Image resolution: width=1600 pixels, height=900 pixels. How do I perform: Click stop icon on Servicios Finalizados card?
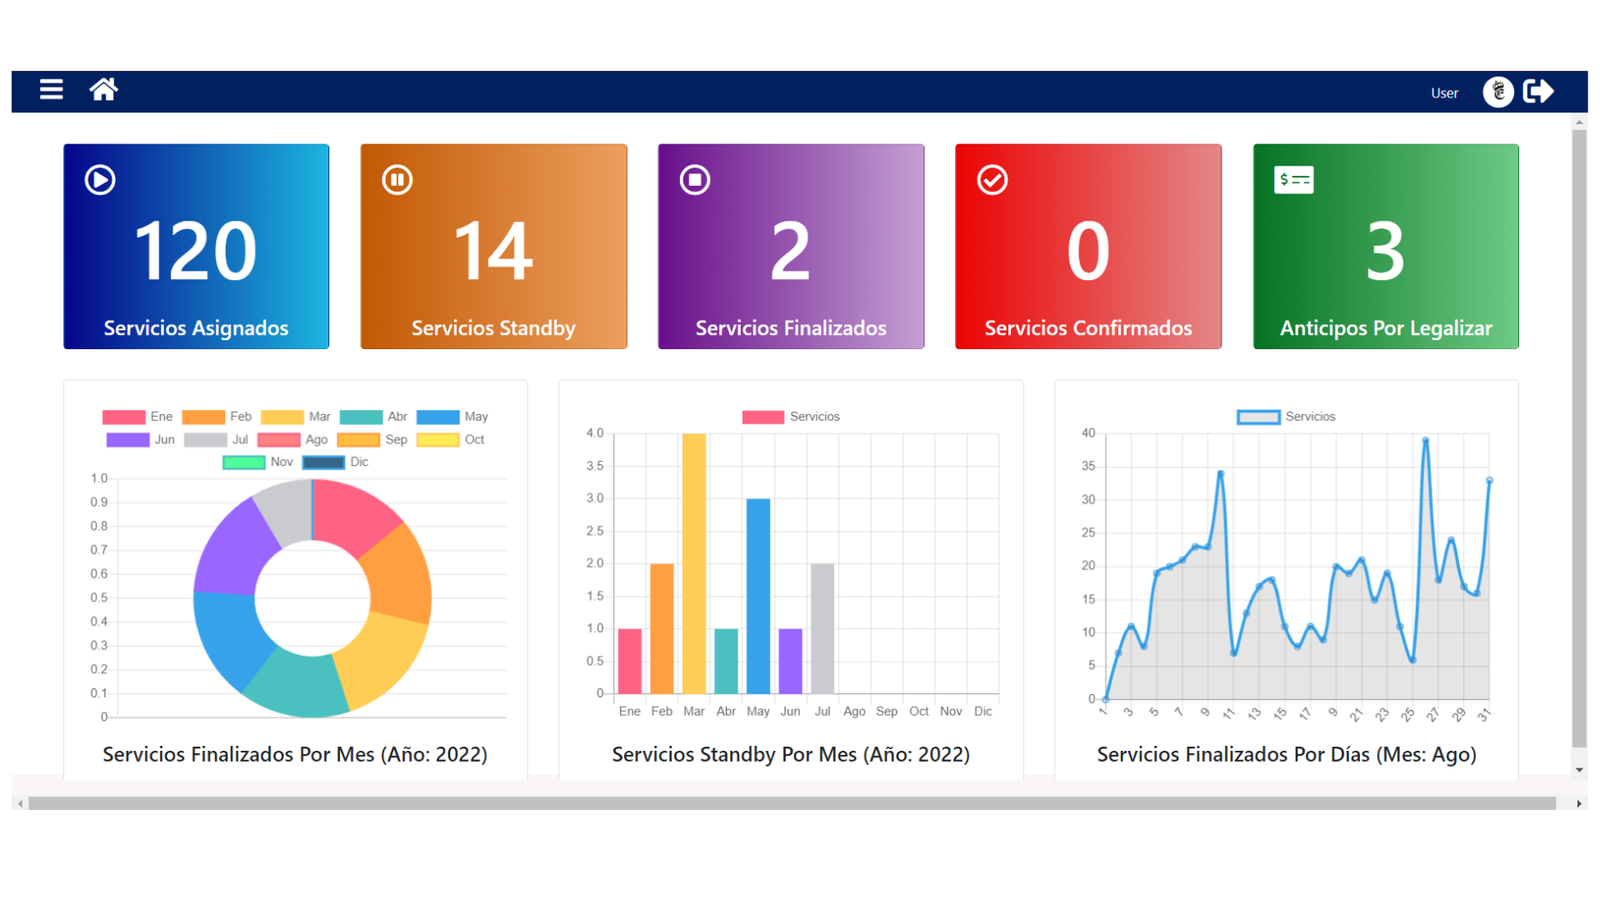[695, 180]
